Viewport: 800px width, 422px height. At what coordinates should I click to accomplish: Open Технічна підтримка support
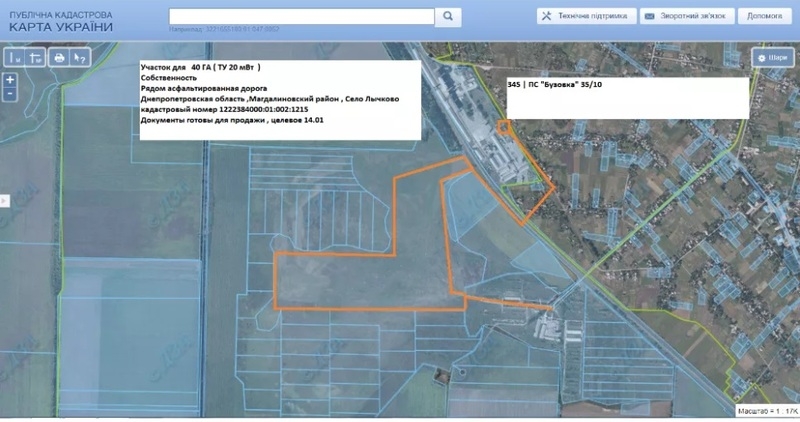click(x=585, y=16)
